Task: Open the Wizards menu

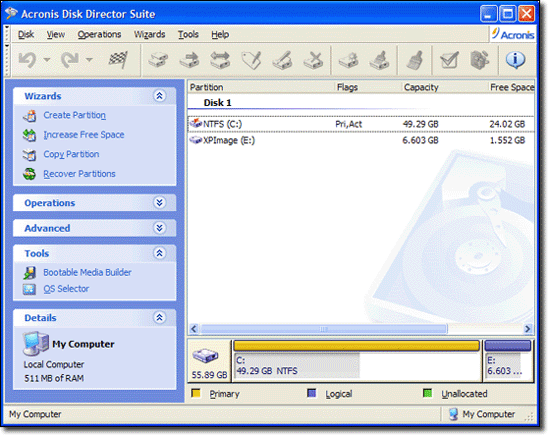Action: (149, 34)
